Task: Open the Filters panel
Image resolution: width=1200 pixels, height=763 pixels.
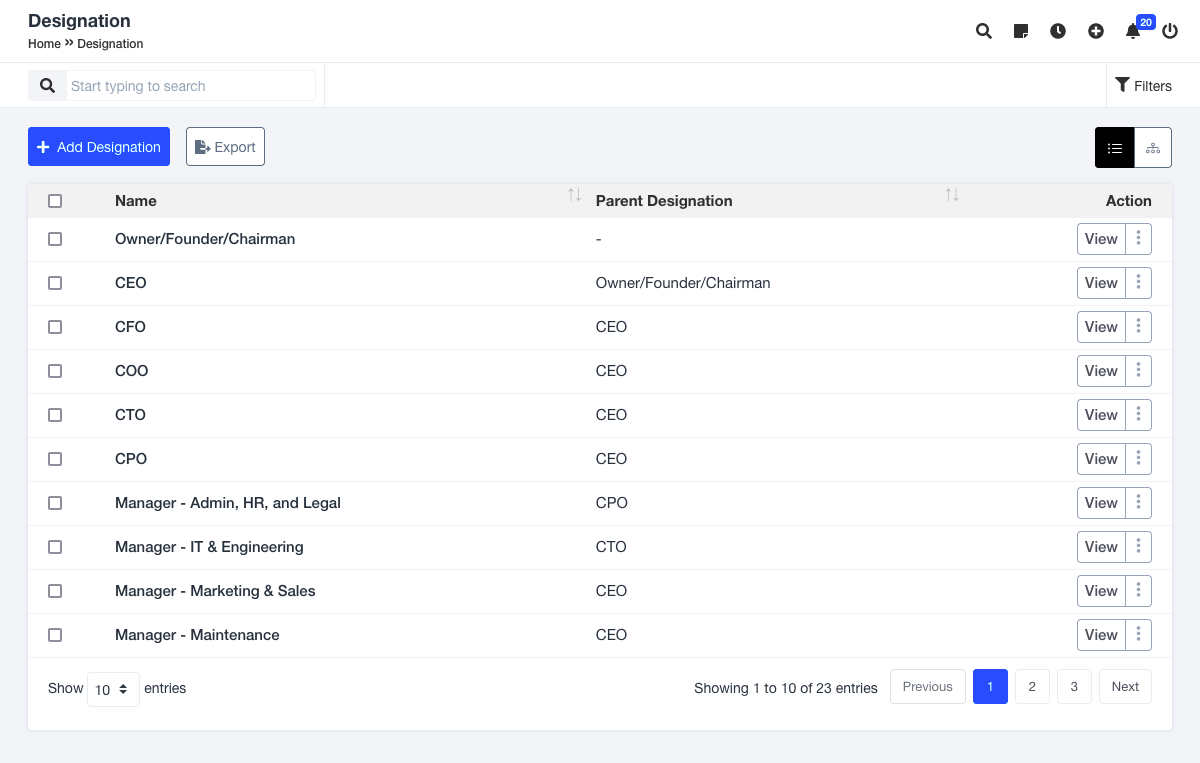Action: [x=1143, y=86]
